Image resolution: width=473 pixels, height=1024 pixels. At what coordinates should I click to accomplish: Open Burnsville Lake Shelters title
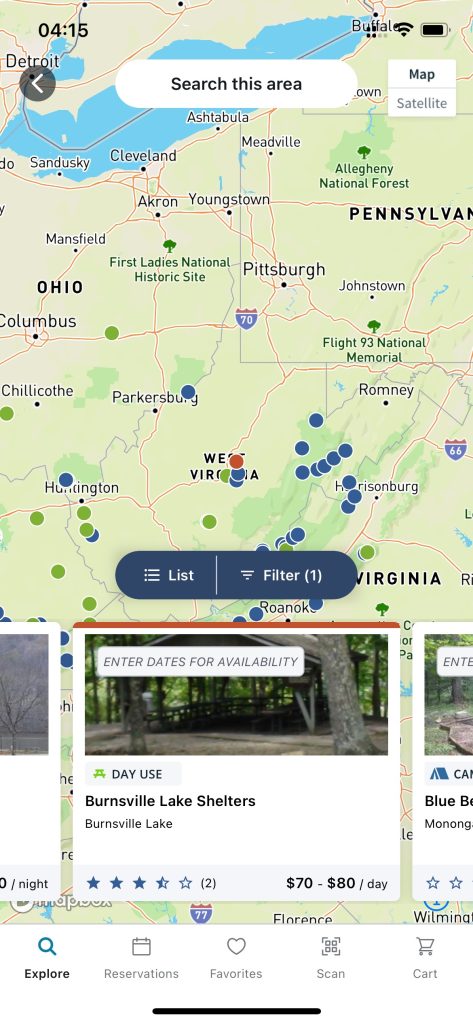coord(171,801)
